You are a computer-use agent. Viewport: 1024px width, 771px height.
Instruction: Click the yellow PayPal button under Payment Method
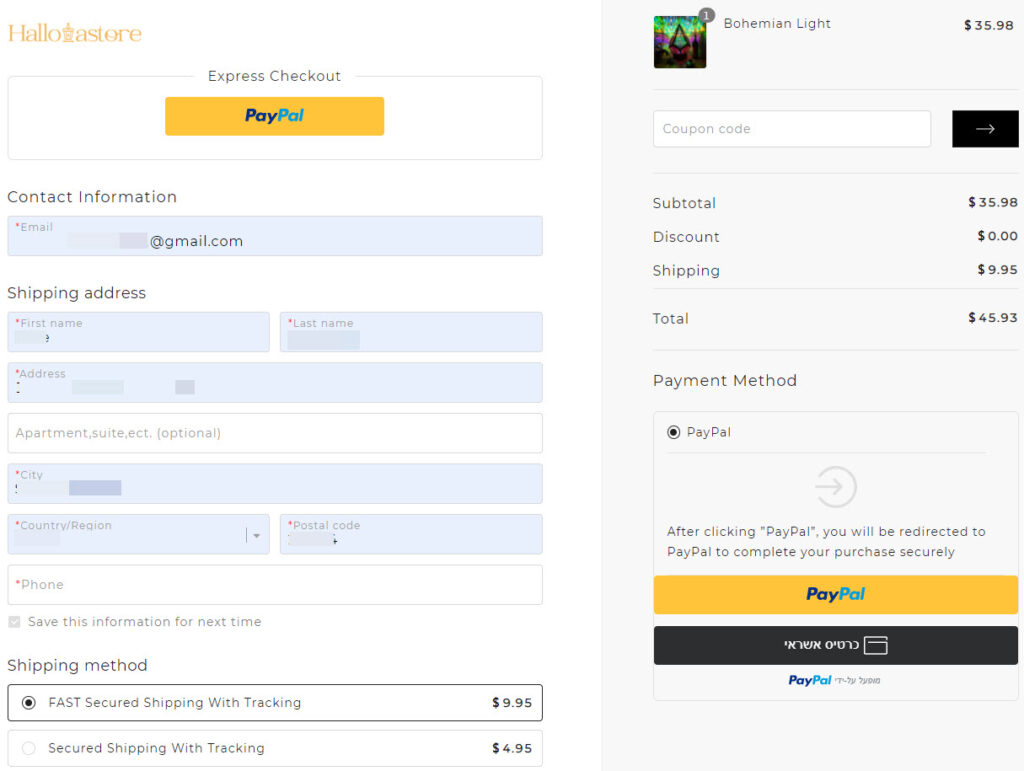coord(835,595)
